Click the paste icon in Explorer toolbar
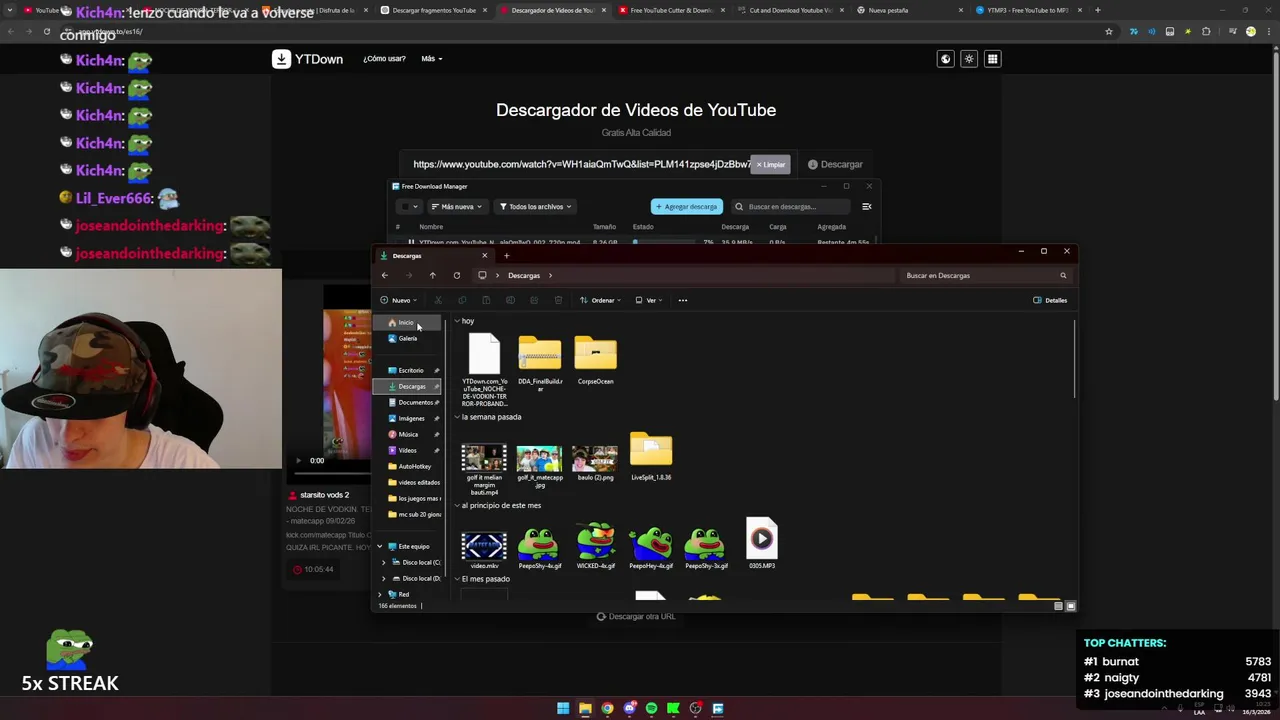 coord(486,300)
